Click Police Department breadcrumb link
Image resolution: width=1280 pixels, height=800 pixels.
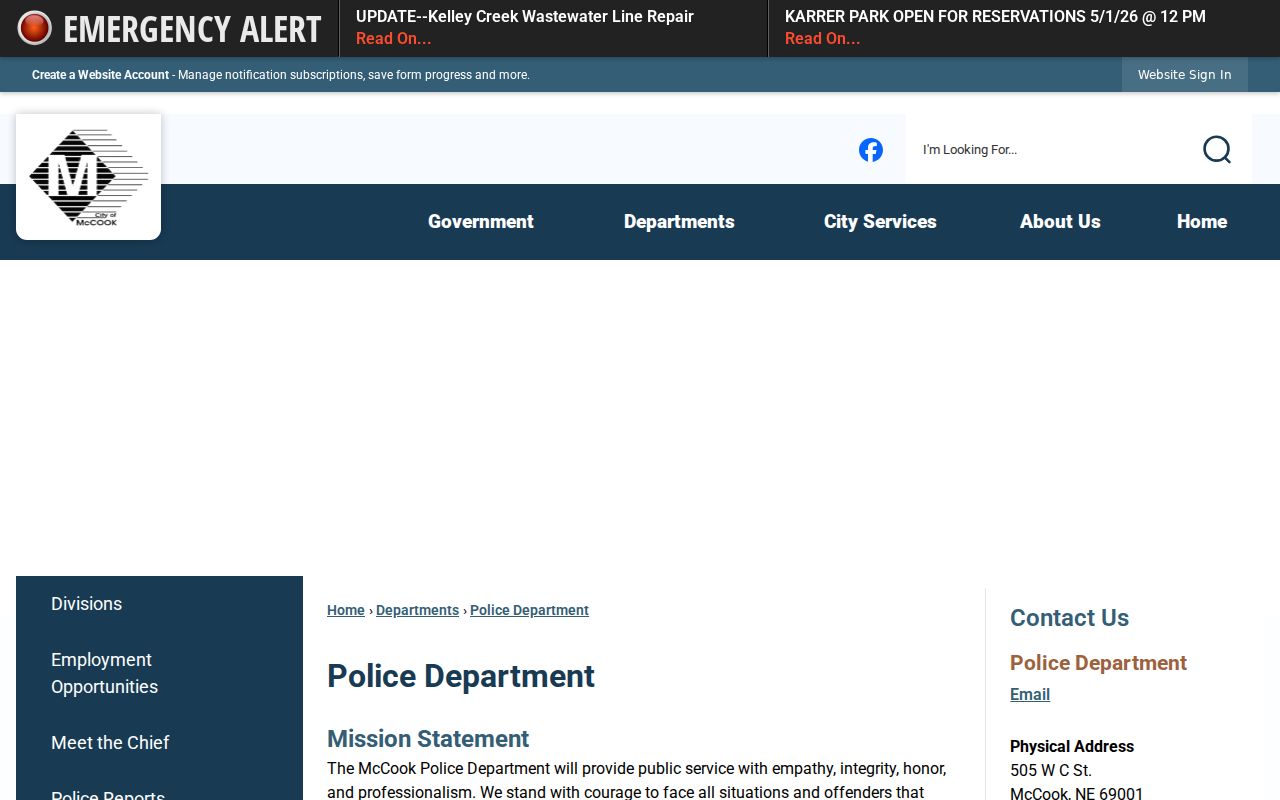click(x=529, y=610)
